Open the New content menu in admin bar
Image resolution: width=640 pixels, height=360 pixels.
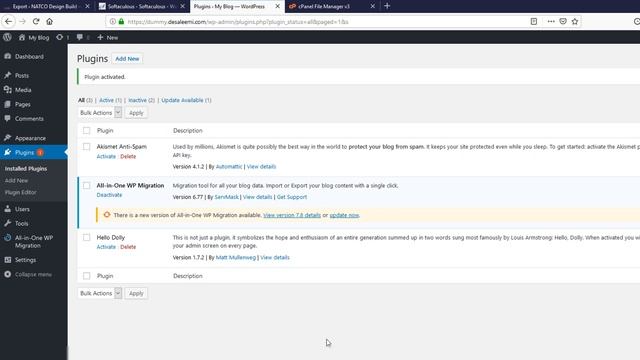(x=108, y=37)
